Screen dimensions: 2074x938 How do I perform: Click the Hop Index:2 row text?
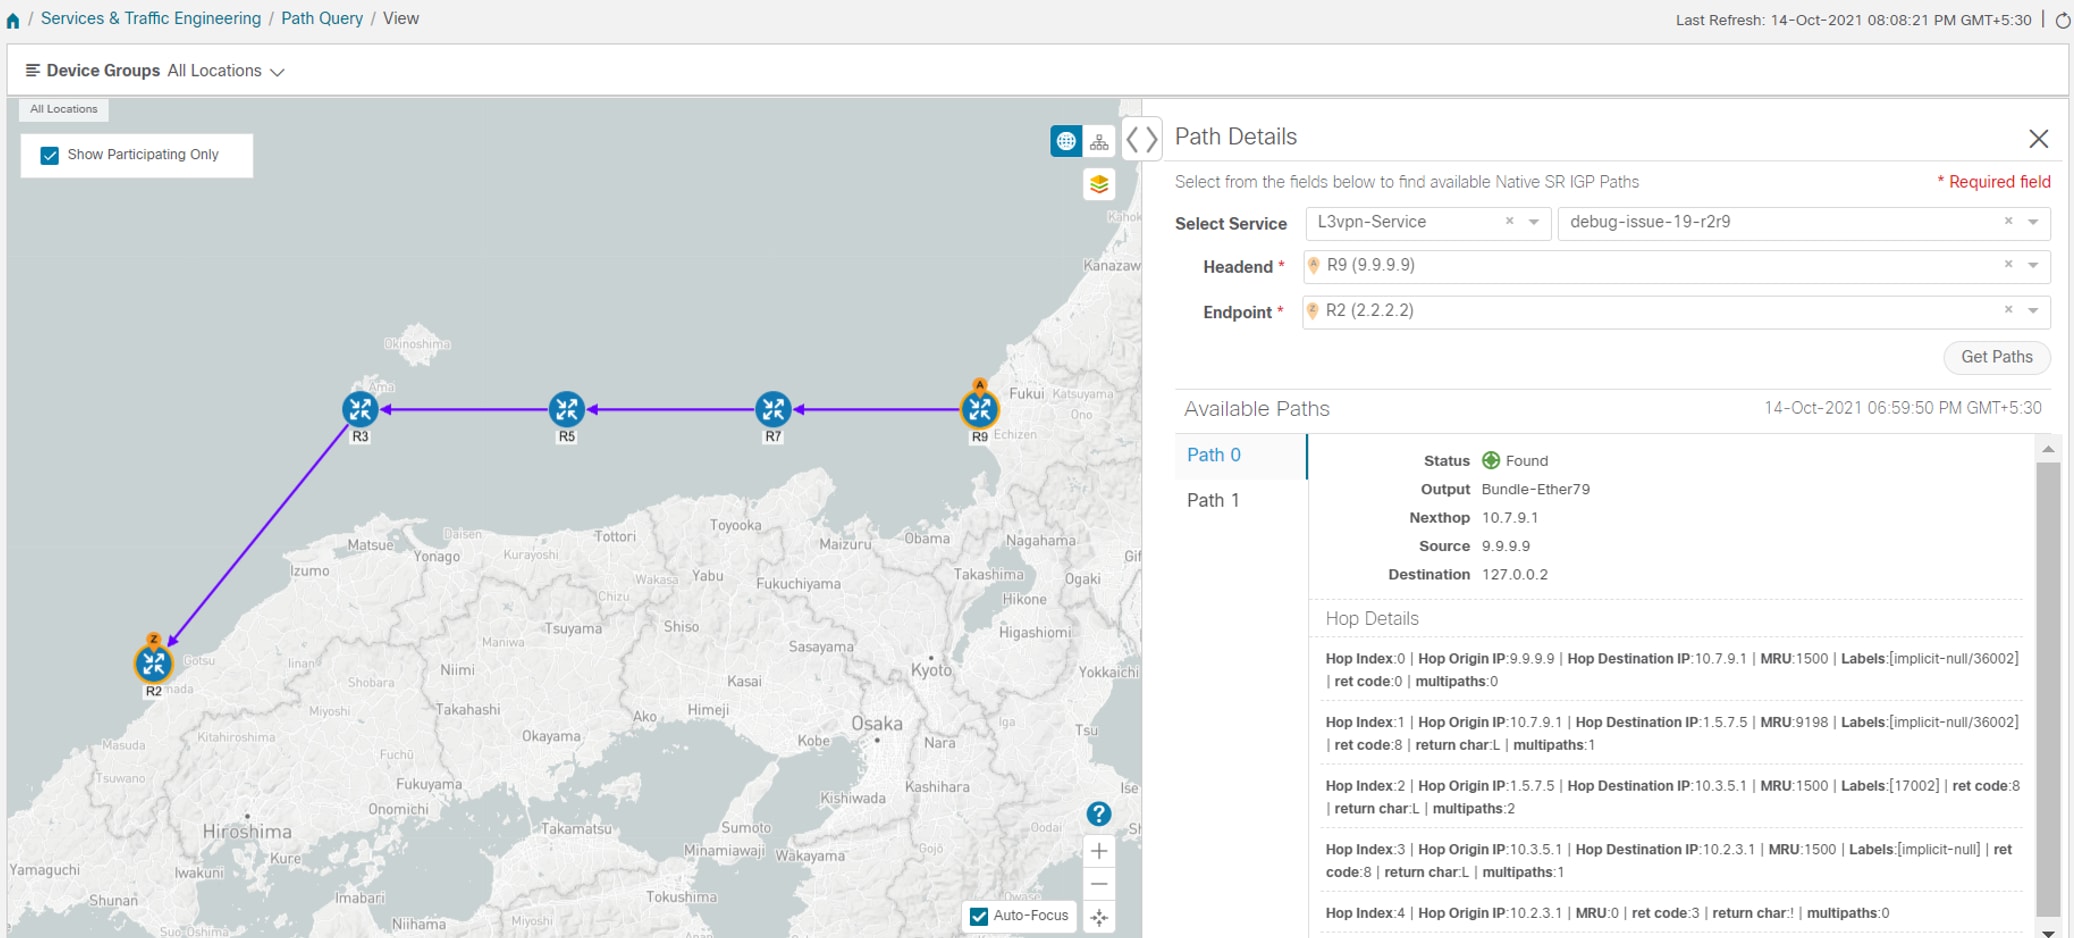pos(1672,797)
